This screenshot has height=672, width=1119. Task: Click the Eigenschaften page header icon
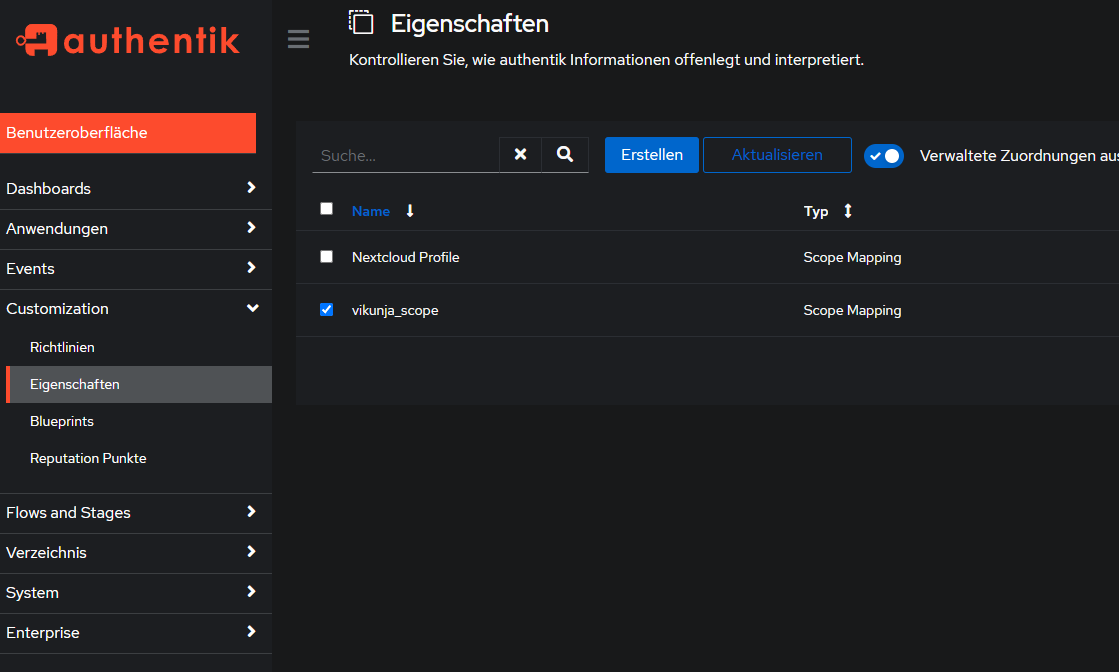361,22
